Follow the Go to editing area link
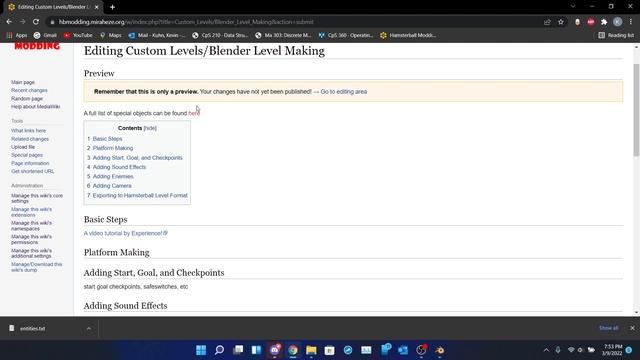Image resolution: width=640 pixels, height=360 pixels. point(344,92)
